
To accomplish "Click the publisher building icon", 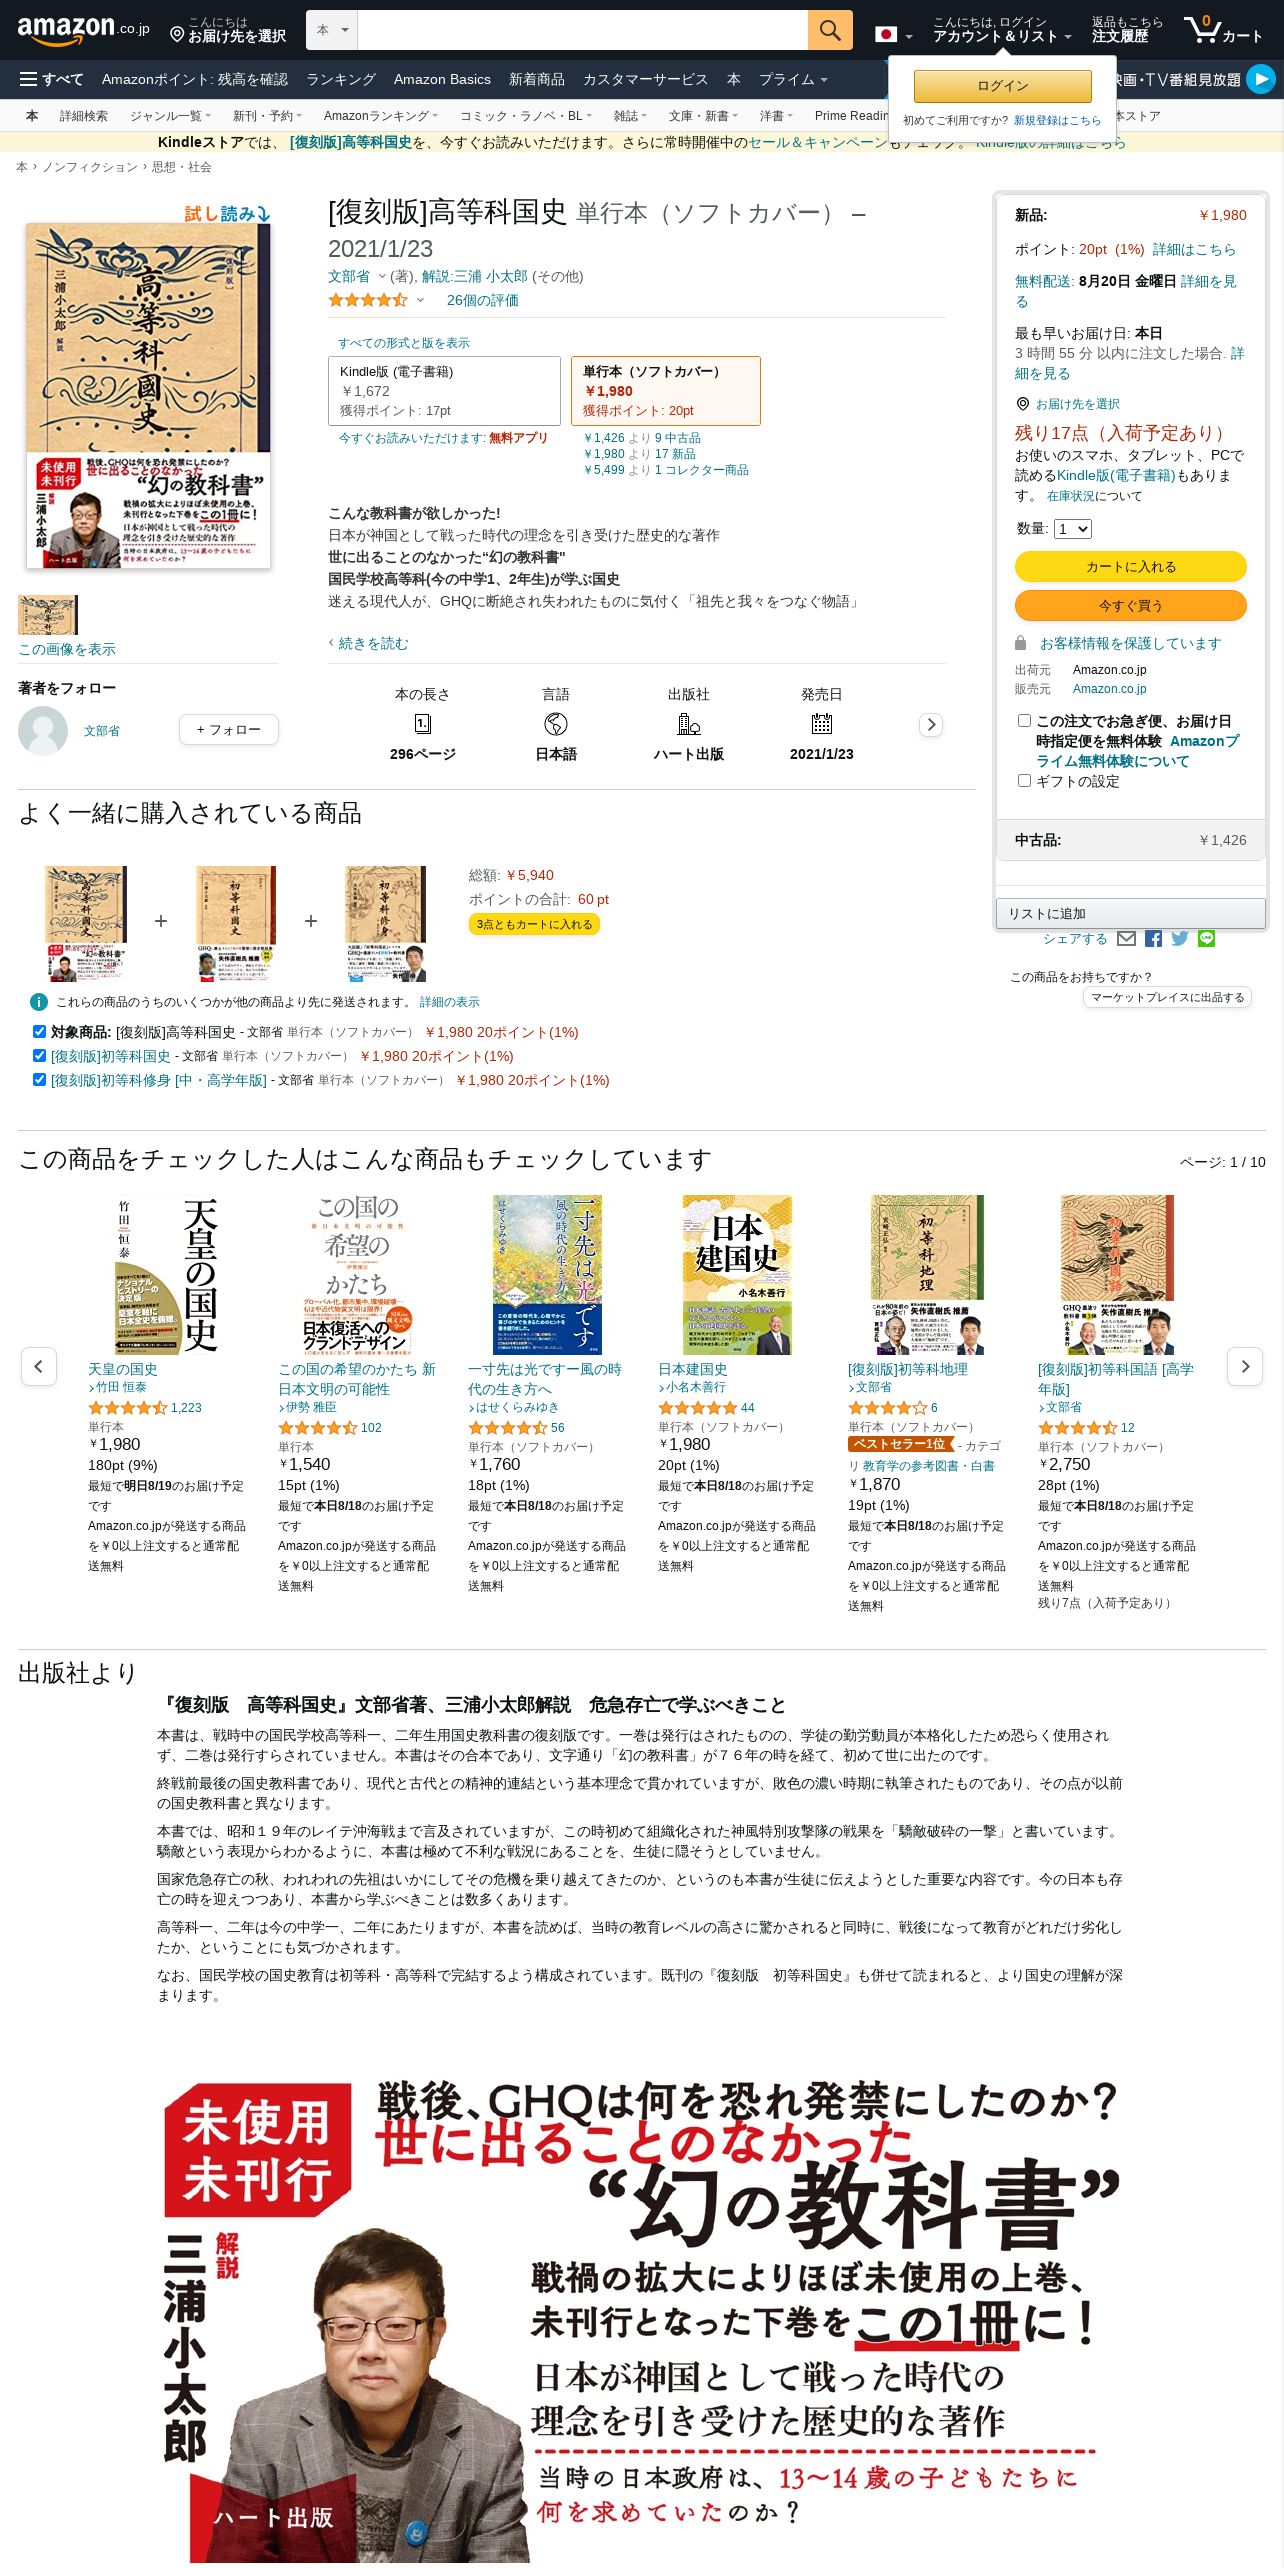I will pyautogui.click(x=689, y=723).
